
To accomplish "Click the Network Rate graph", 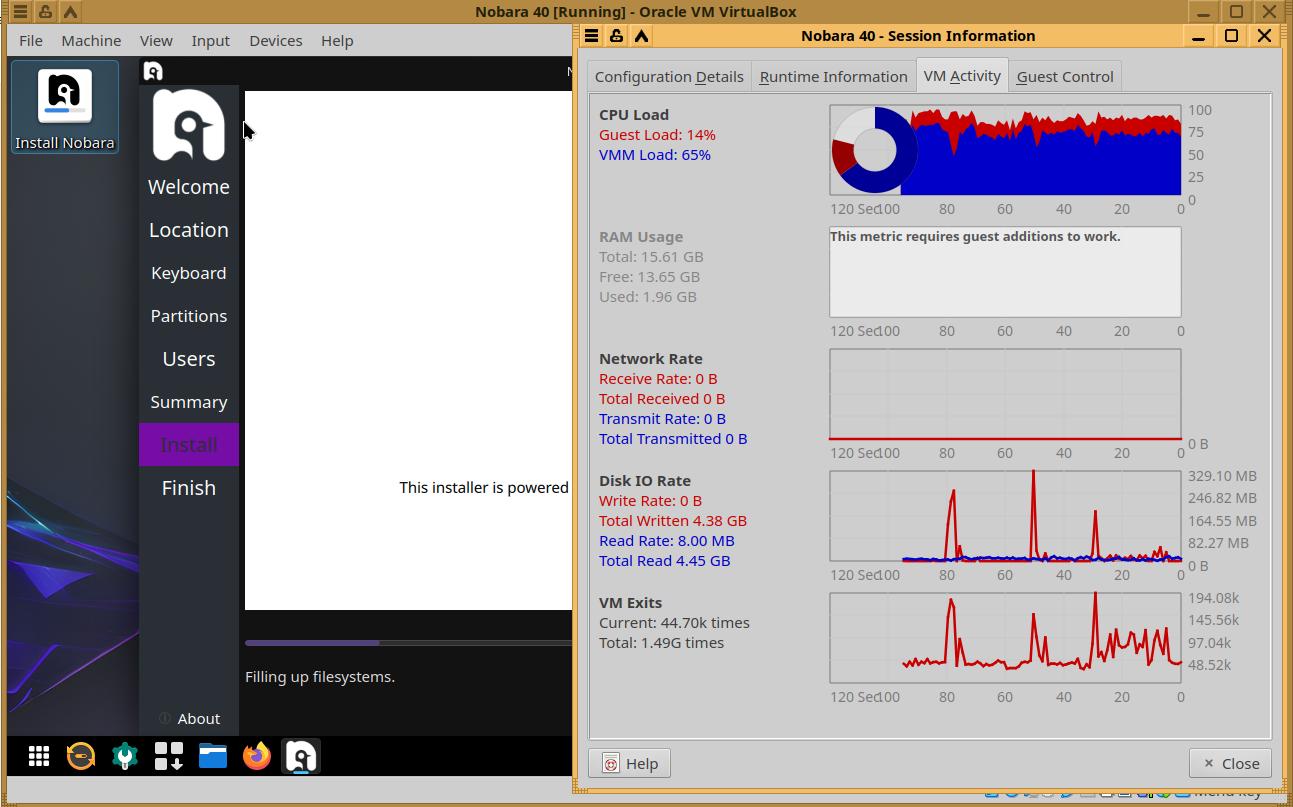I will (1005, 394).
